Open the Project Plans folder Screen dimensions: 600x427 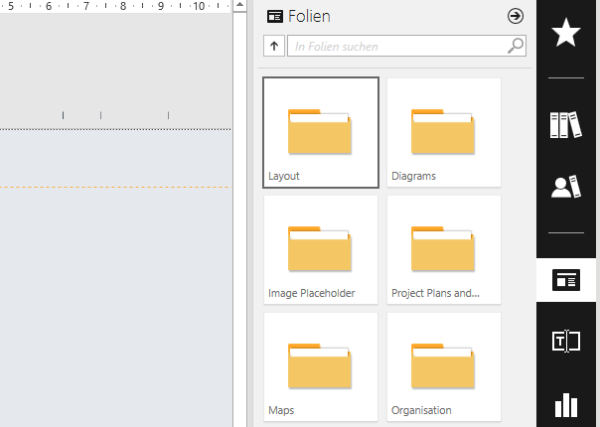pos(443,249)
